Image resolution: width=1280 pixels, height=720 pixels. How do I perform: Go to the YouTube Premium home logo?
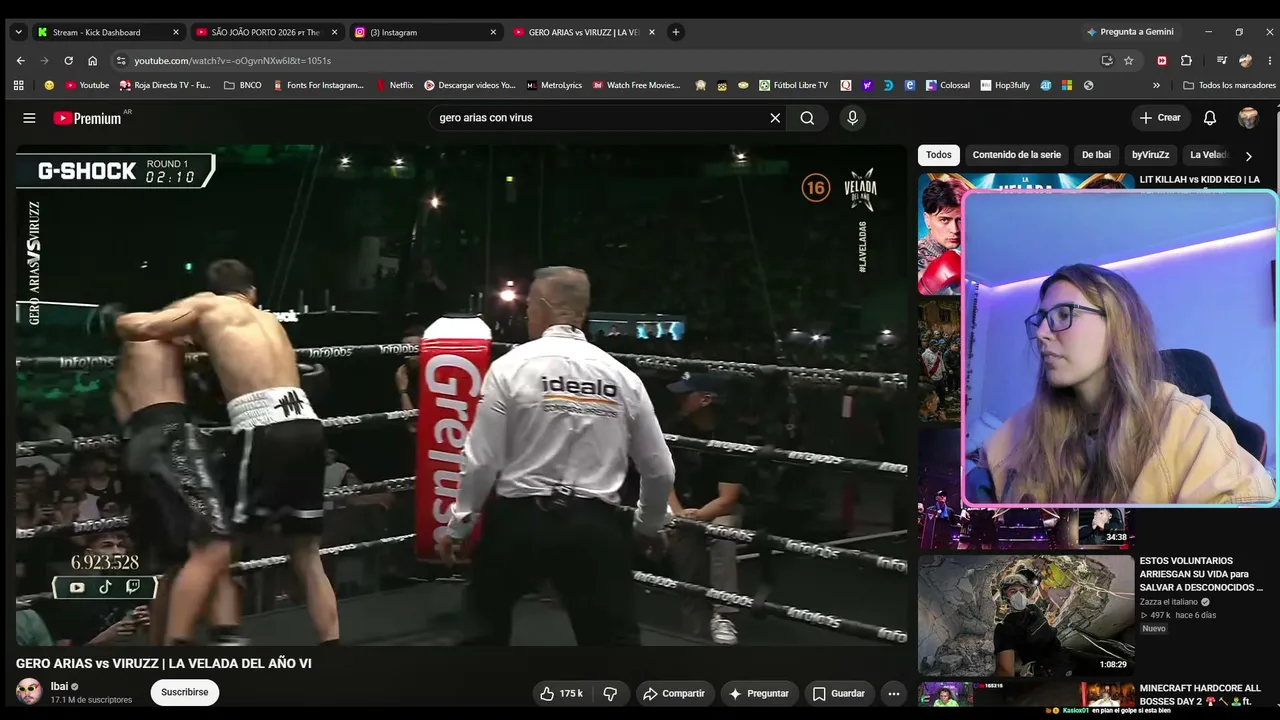click(x=88, y=118)
